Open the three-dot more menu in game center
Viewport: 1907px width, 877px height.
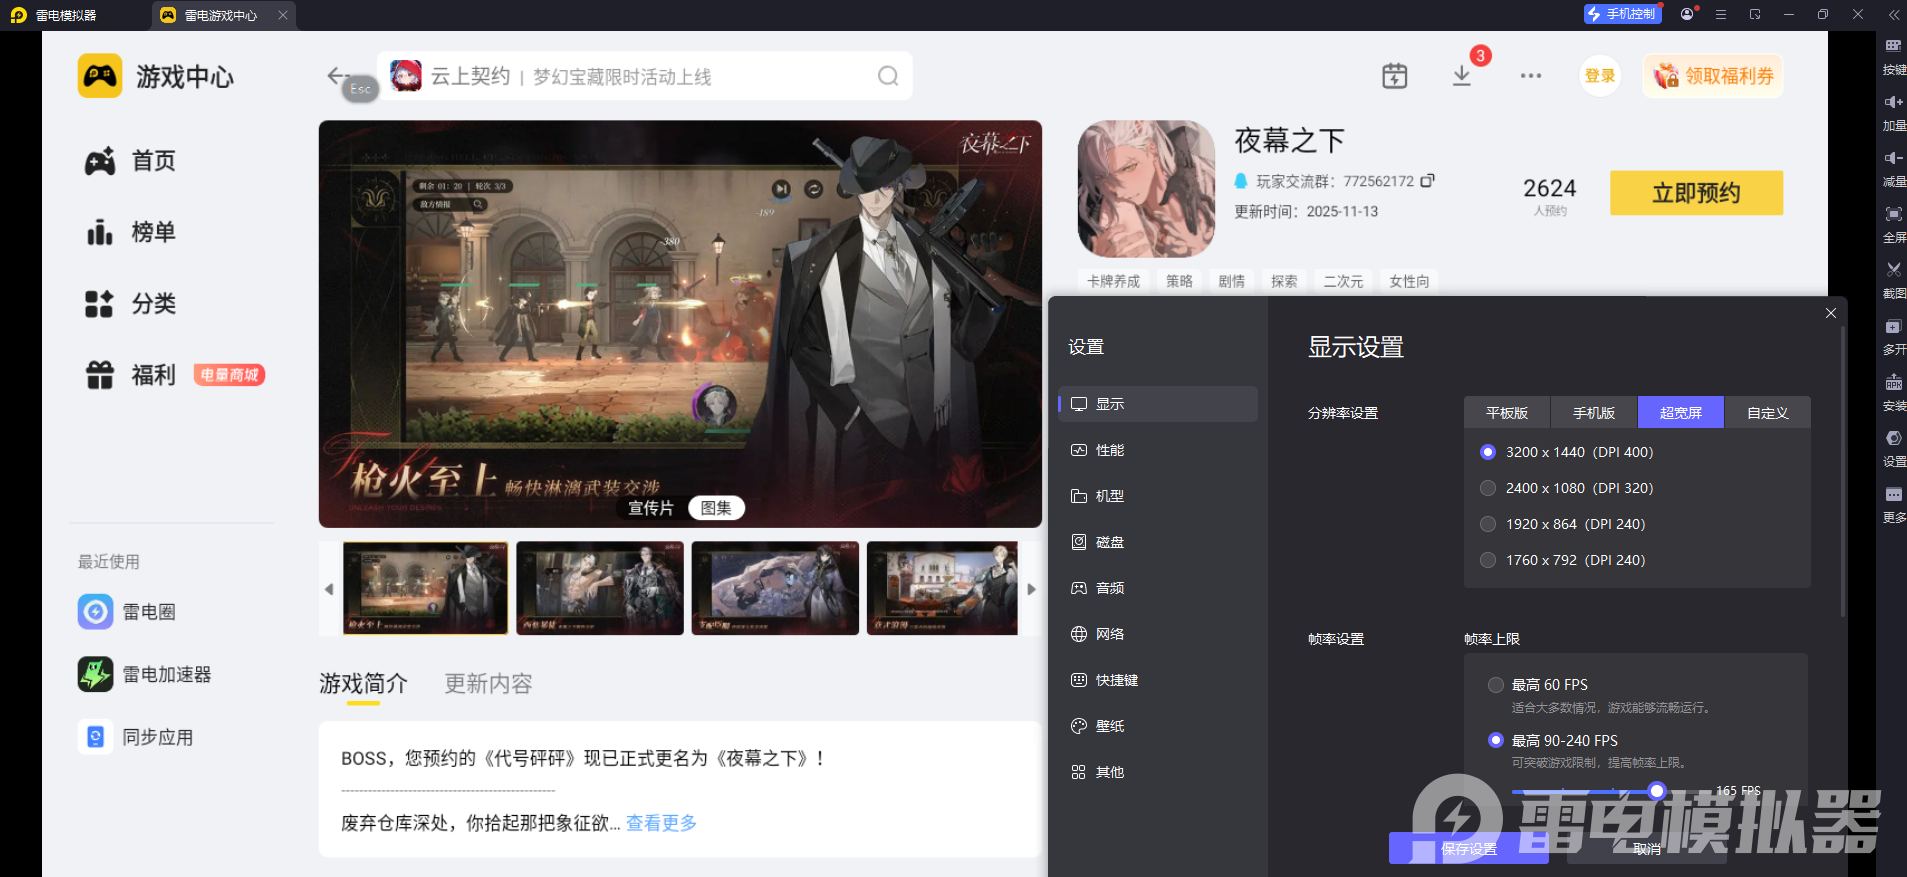1531,76
